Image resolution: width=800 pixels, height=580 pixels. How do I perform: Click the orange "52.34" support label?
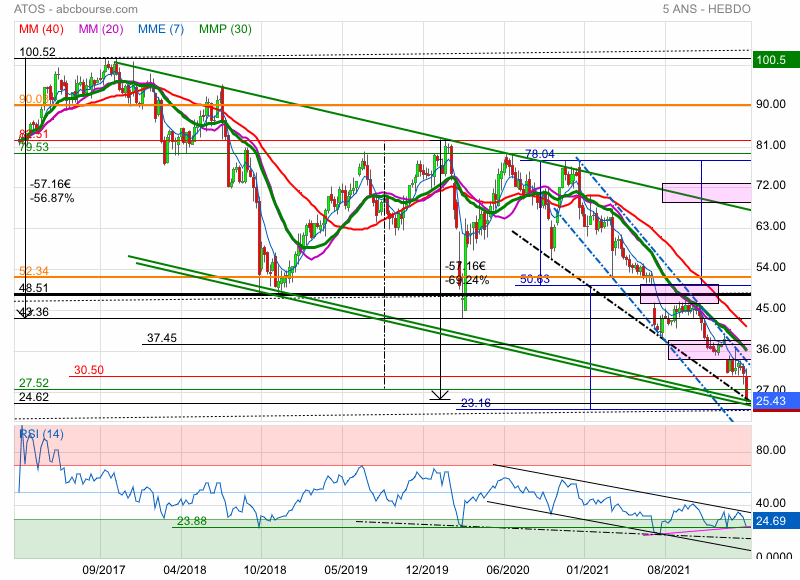34,271
